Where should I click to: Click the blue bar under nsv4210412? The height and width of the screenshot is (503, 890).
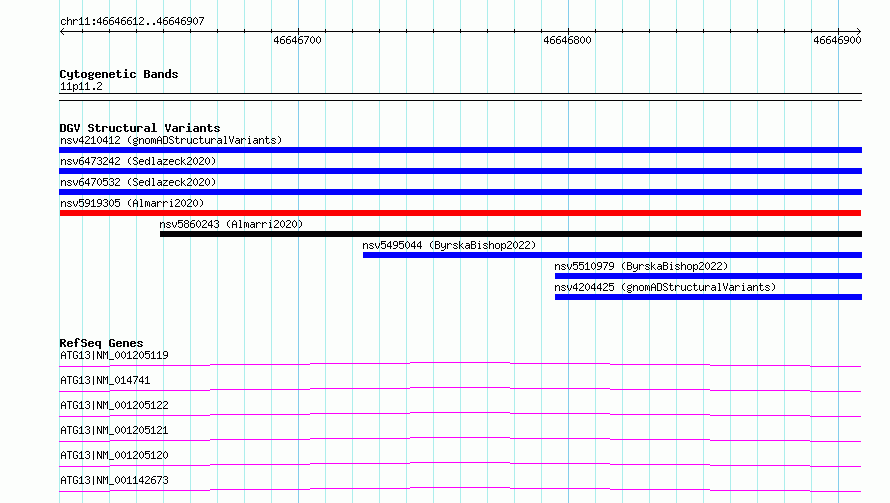(x=460, y=150)
